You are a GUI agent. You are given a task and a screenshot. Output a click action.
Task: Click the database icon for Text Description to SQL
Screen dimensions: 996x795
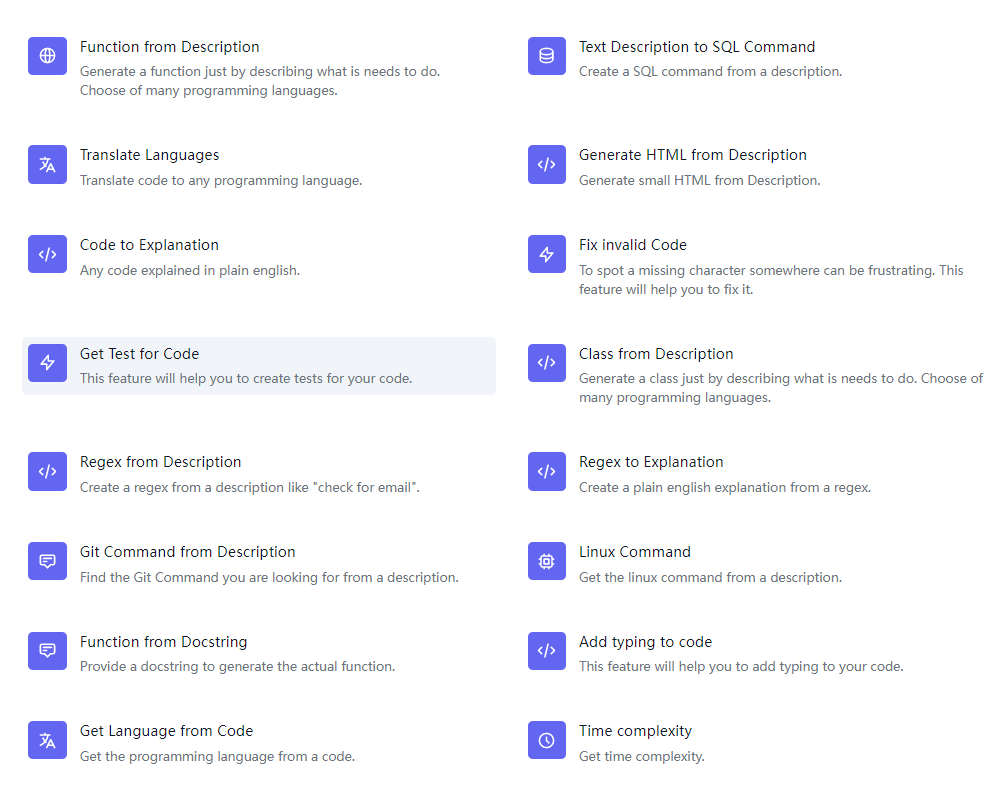546,56
